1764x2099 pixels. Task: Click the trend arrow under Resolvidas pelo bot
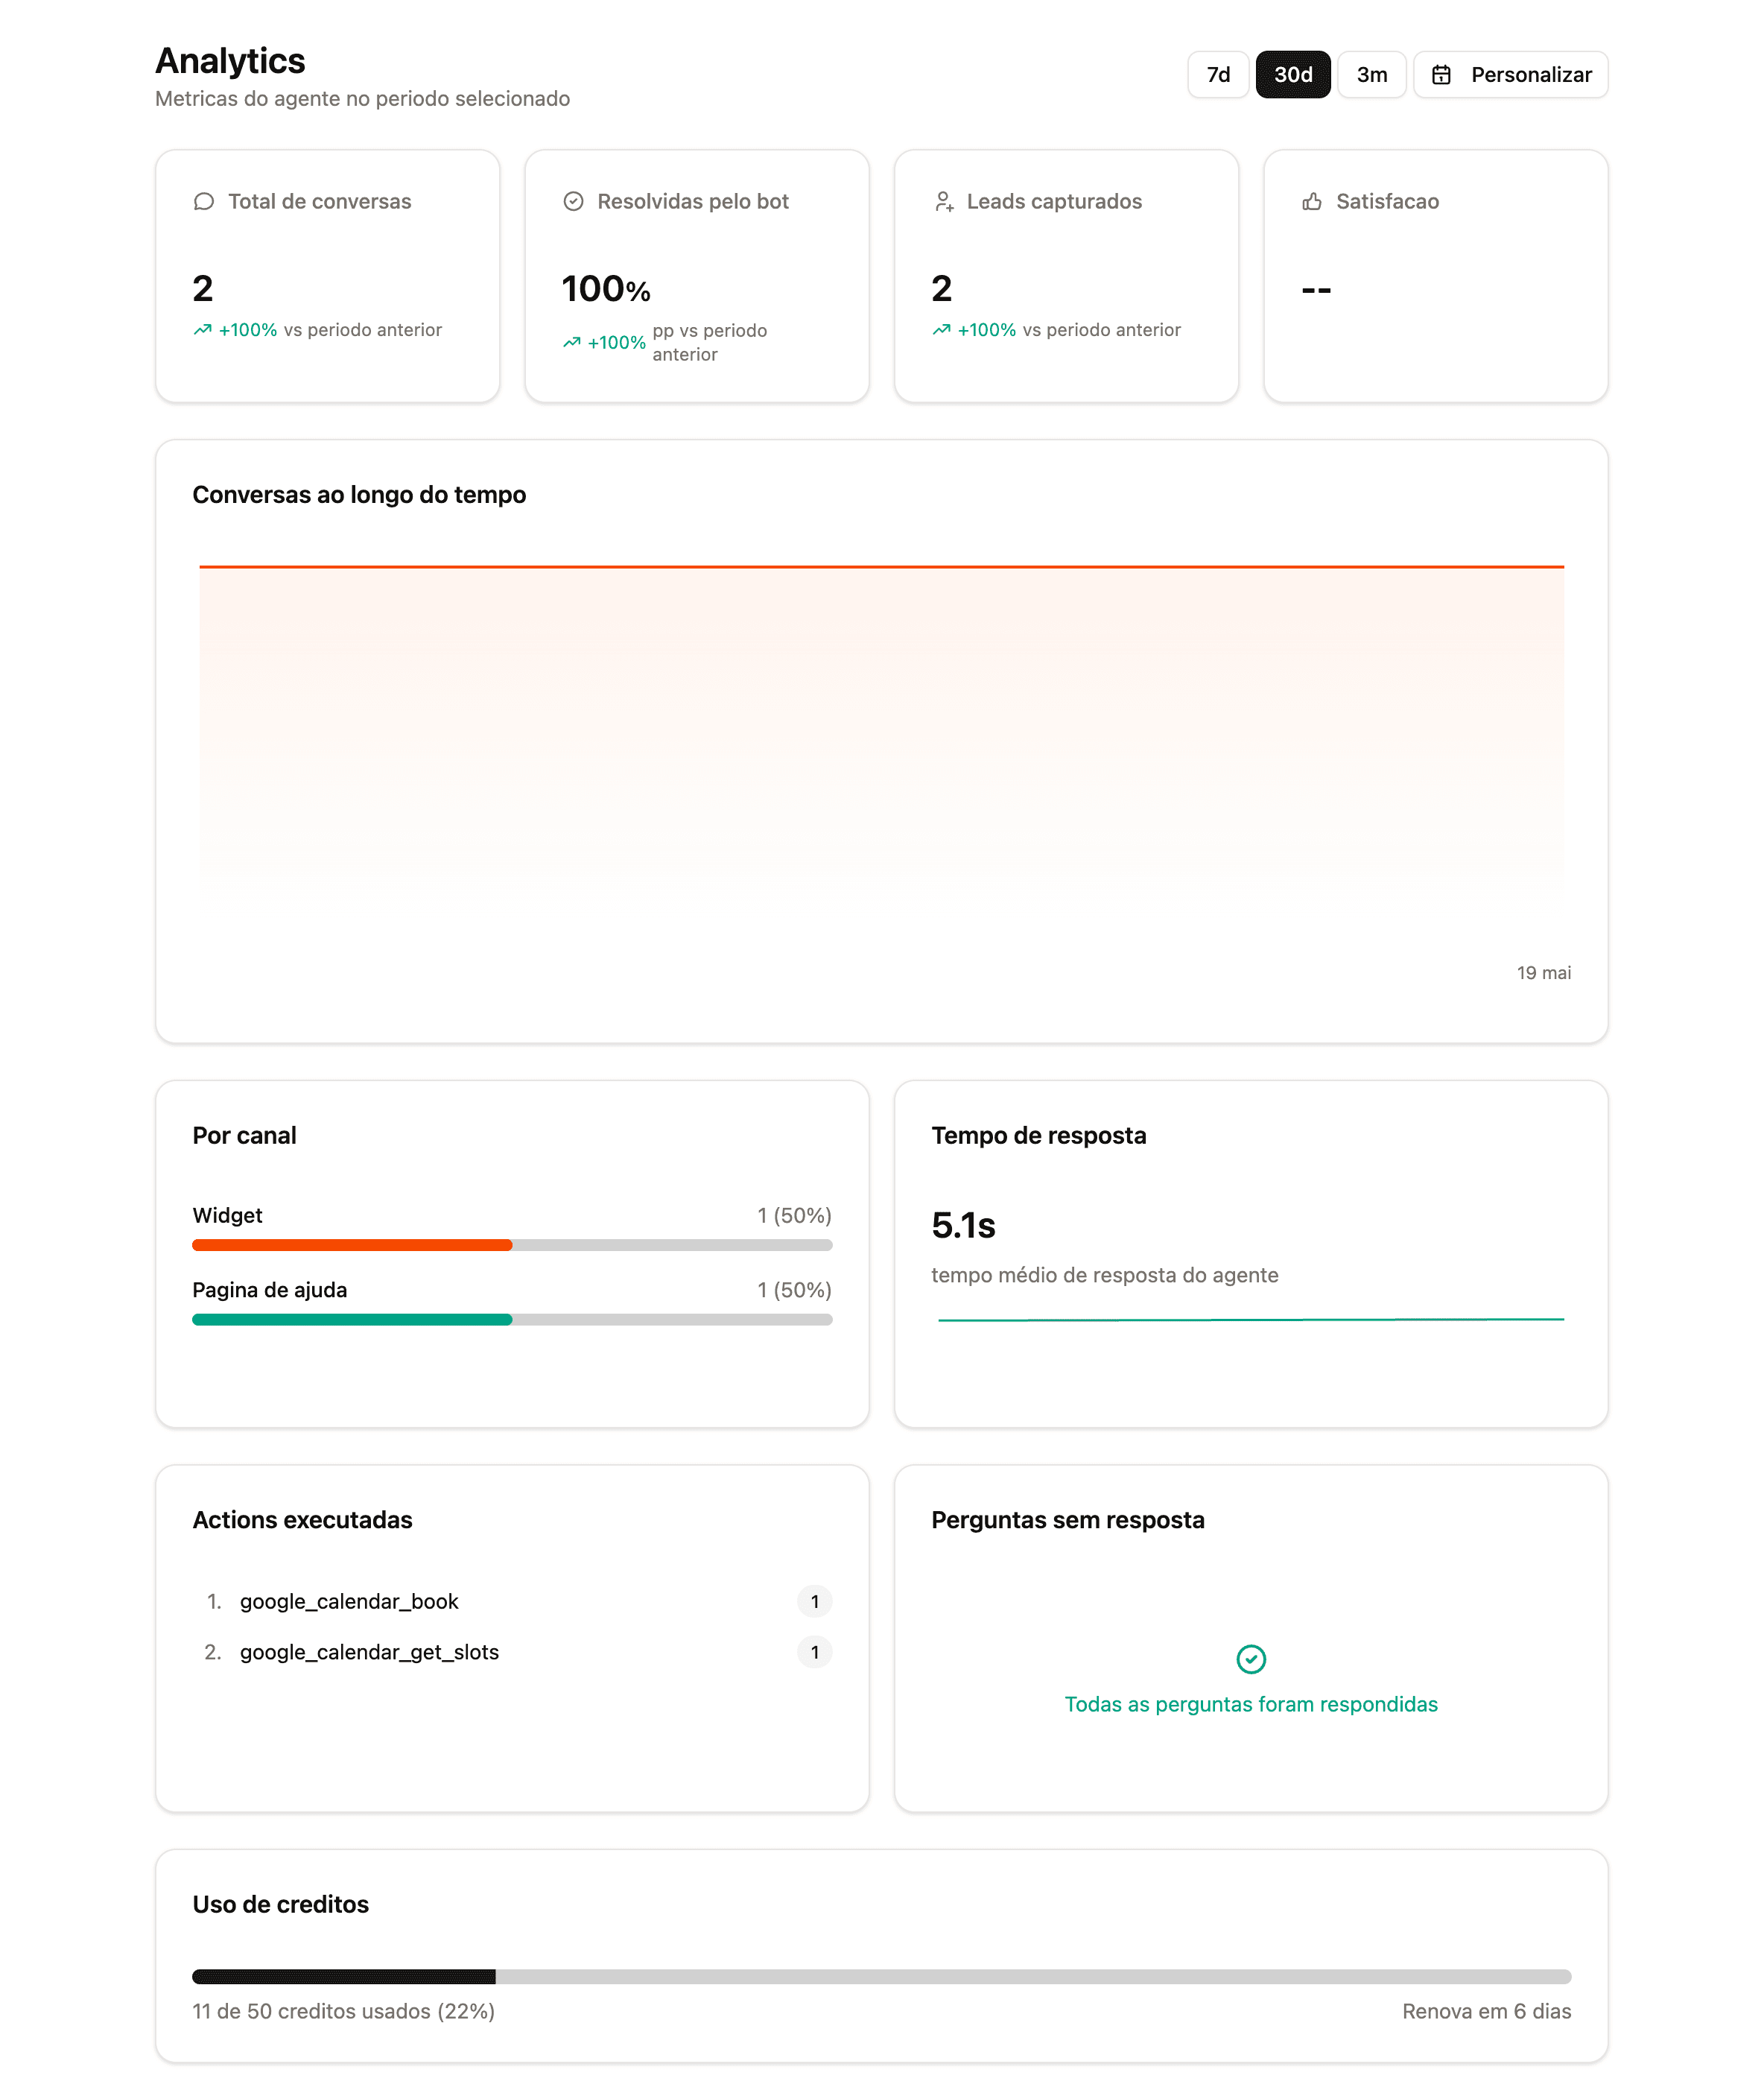coord(572,343)
